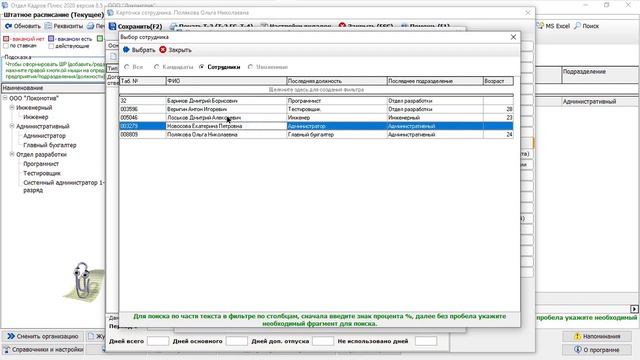
Task: Click the Сменить организацию button label
Action: tap(47, 336)
